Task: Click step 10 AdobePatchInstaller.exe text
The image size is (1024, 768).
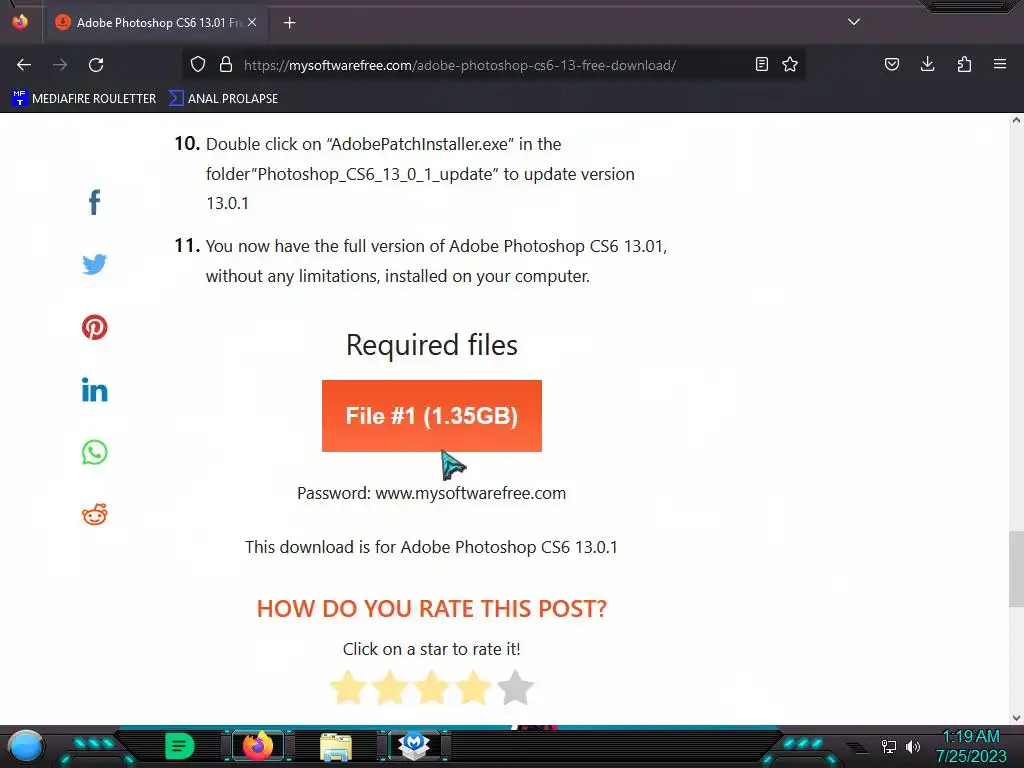Action: [420, 174]
